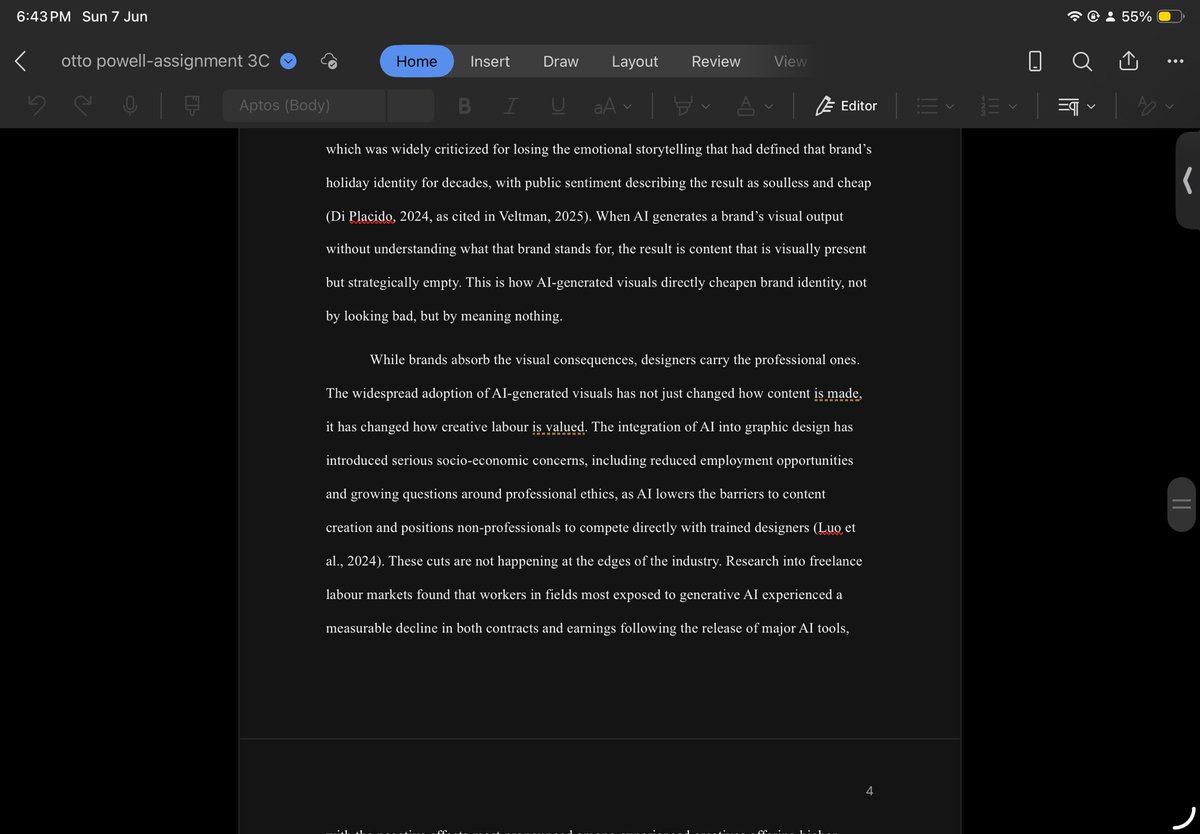Image resolution: width=1200 pixels, height=834 pixels.
Task: Expand the paragraph formatting chevron
Action: coord(1091,106)
